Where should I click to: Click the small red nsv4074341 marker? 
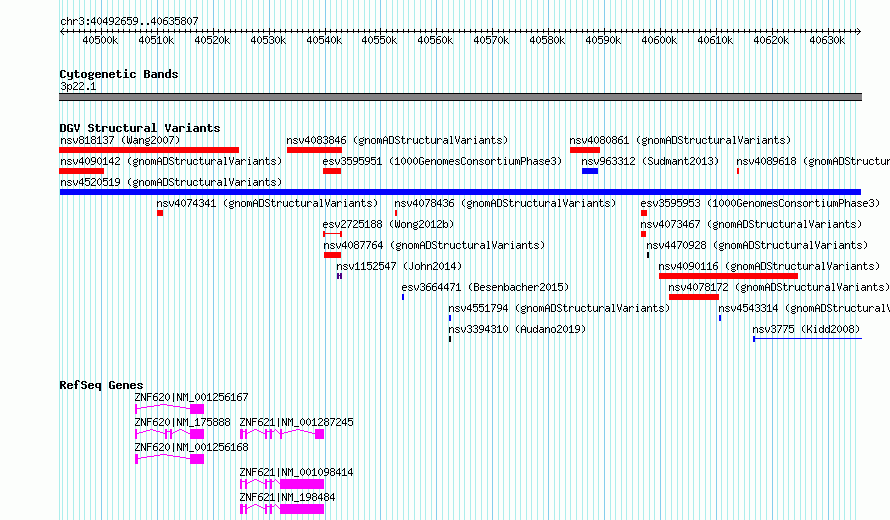click(160, 213)
